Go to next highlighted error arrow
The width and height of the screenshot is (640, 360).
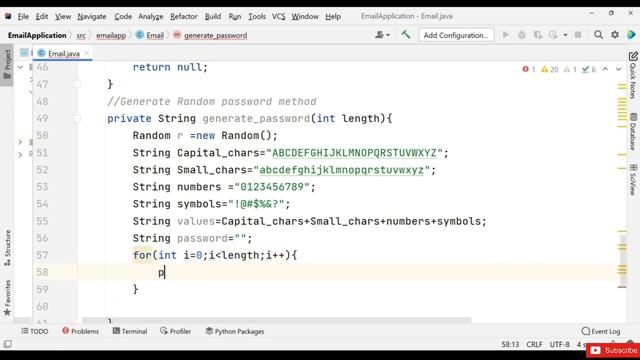click(x=619, y=69)
